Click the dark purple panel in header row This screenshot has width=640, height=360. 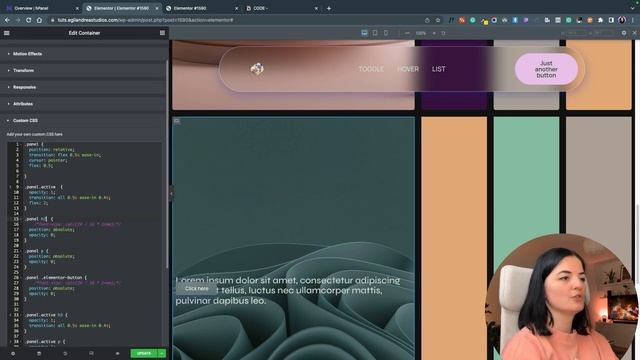click(454, 75)
